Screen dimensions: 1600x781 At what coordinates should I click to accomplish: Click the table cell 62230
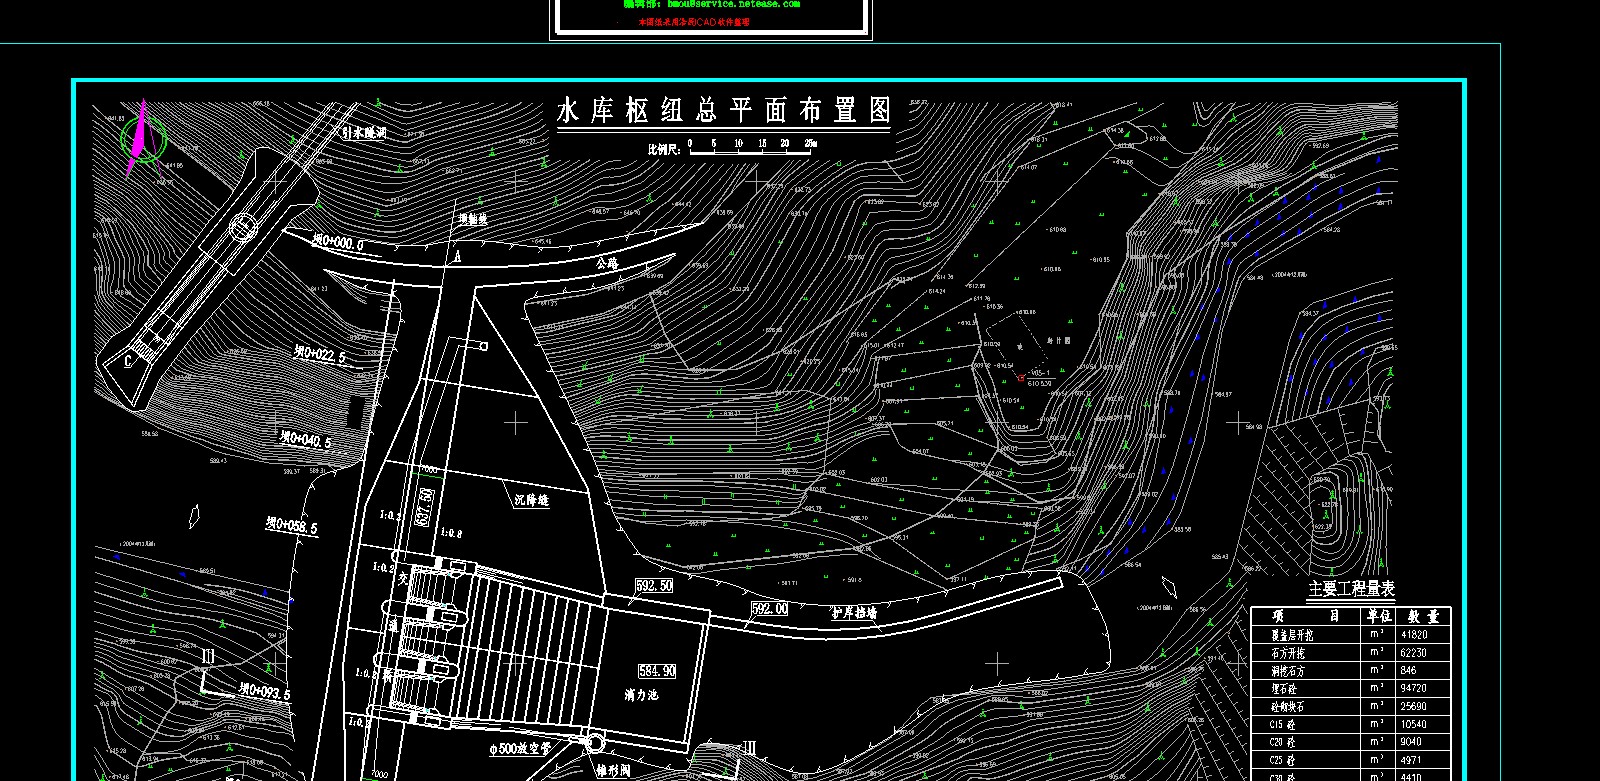coord(1414,653)
